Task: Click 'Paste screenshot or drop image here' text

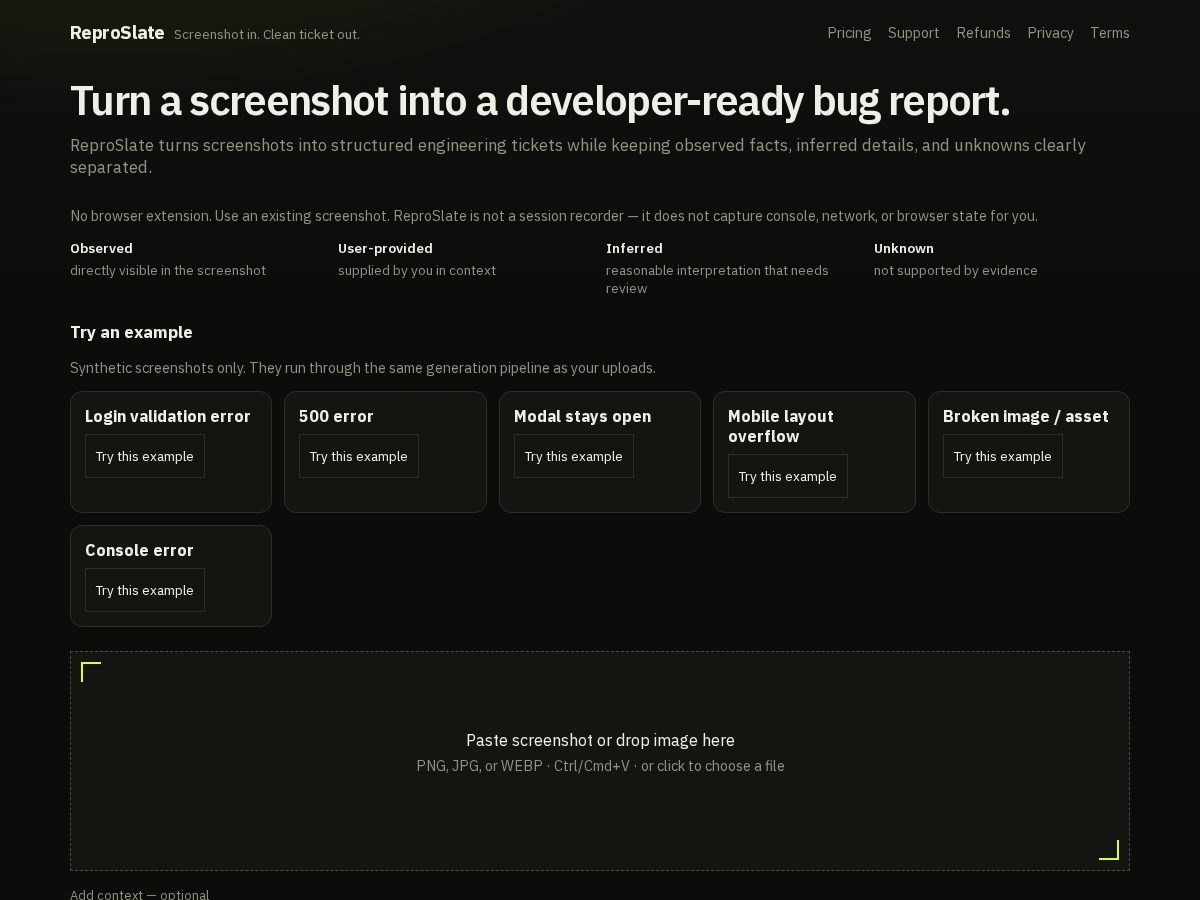Action: pyautogui.click(x=600, y=740)
